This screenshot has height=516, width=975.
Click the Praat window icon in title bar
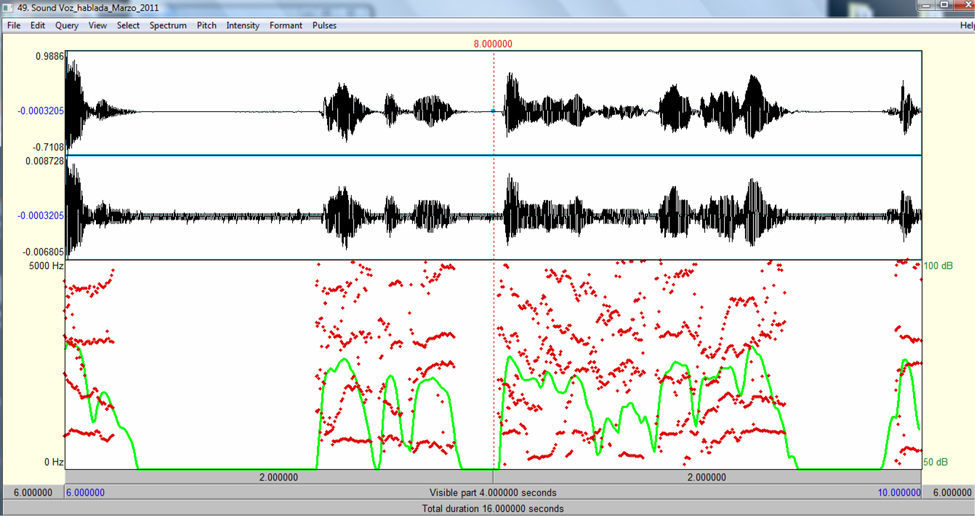8,7
